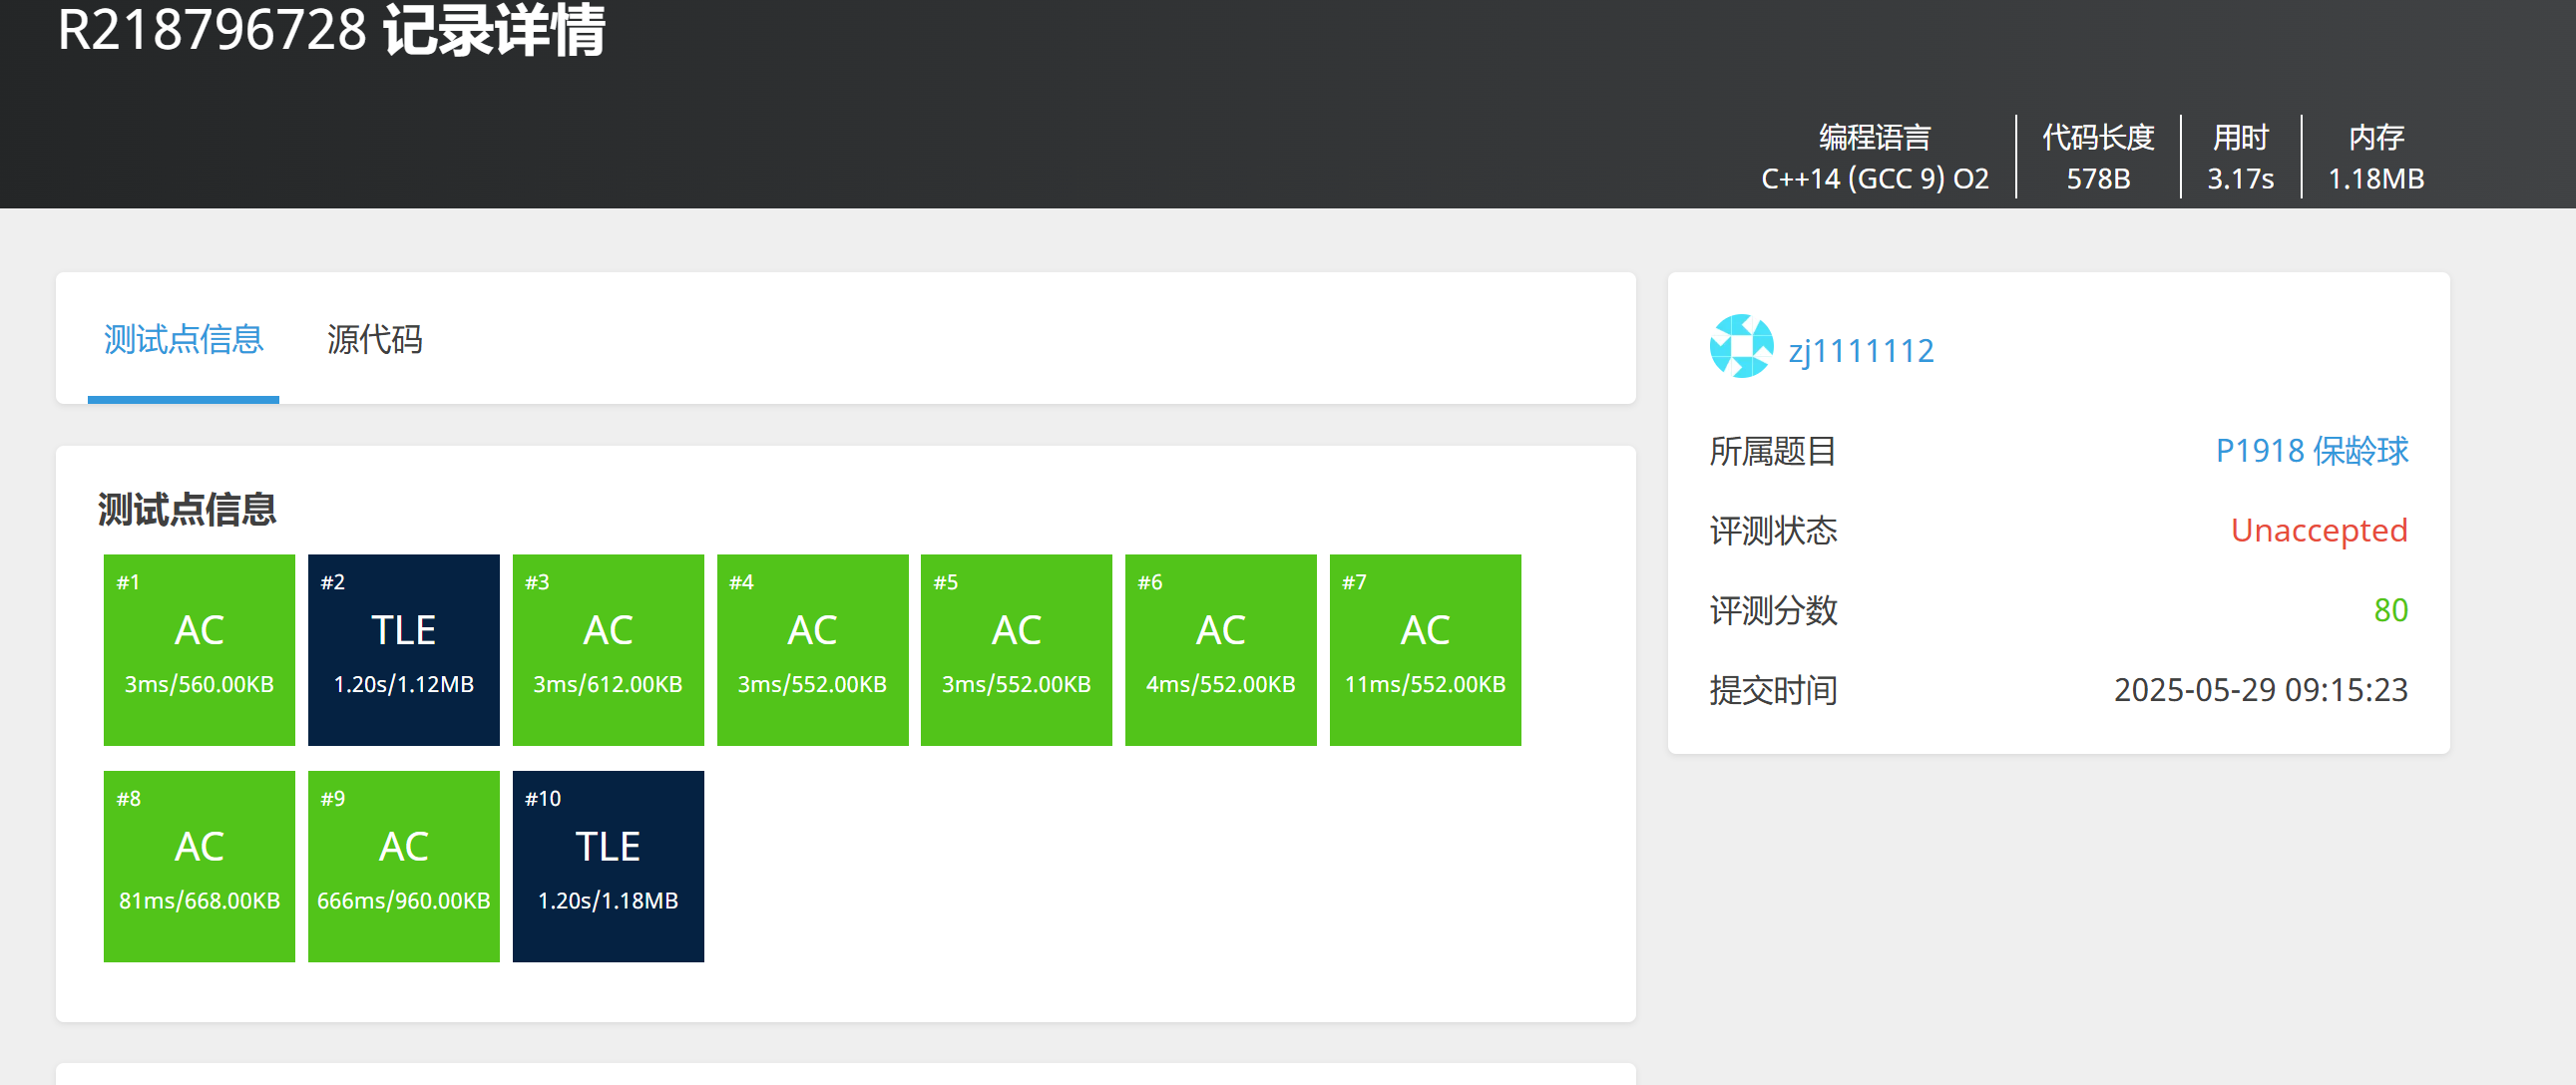Click the R218796728 记录详情 heading
The width and height of the screenshot is (2576, 1085).
(x=331, y=30)
